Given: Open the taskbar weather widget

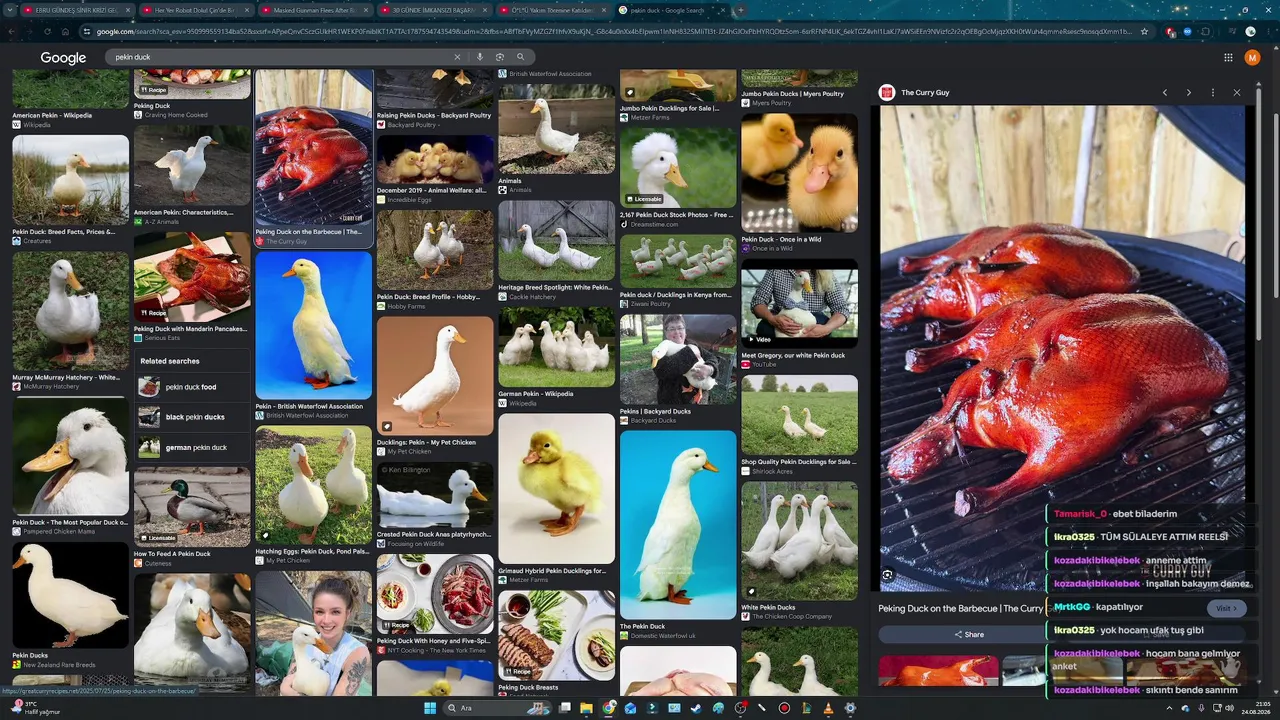Looking at the screenshot, I should 36,708.
